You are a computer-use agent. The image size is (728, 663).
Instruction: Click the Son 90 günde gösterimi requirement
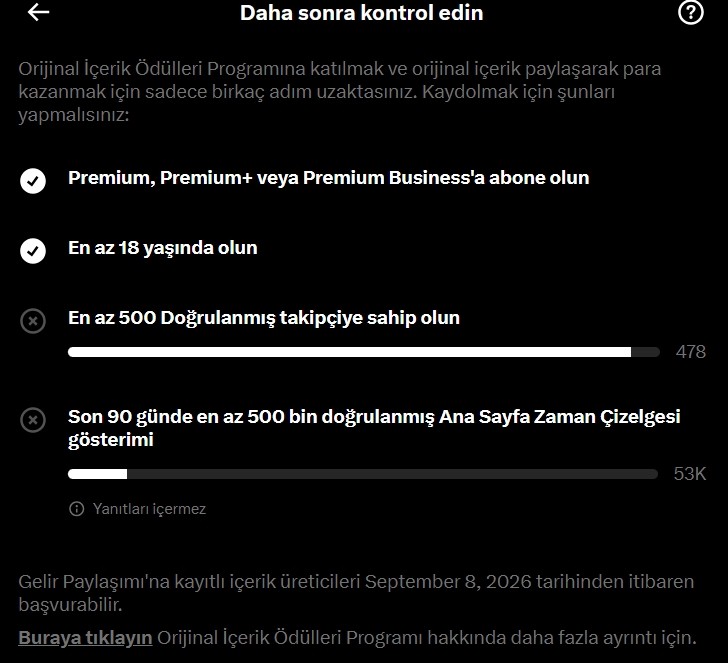tap(374, 428)
